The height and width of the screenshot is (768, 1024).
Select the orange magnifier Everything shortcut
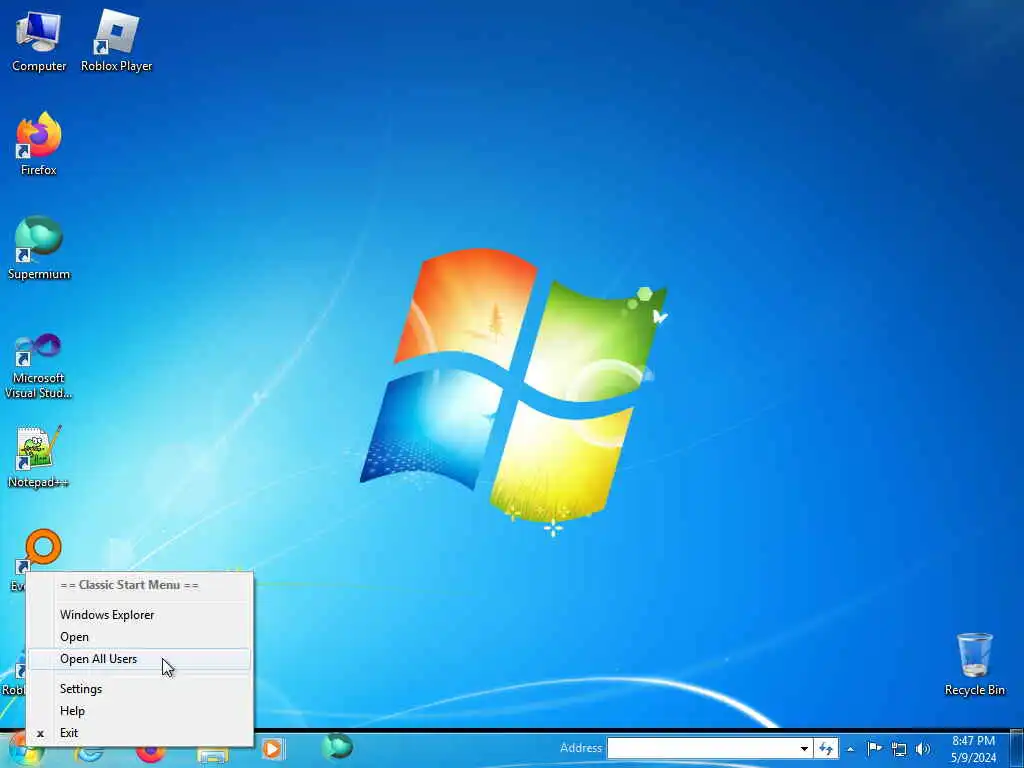point(42,547)
